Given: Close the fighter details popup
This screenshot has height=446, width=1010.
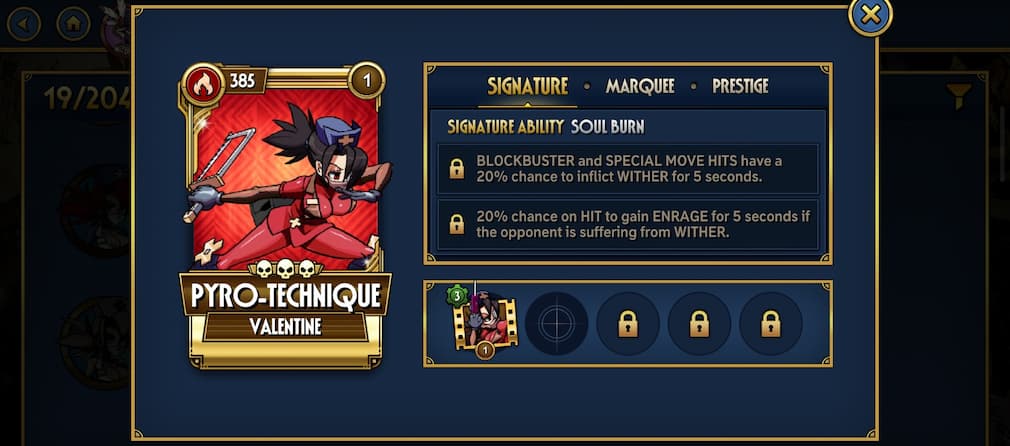Looking at the screenshot, I should [x=870, y=15].
